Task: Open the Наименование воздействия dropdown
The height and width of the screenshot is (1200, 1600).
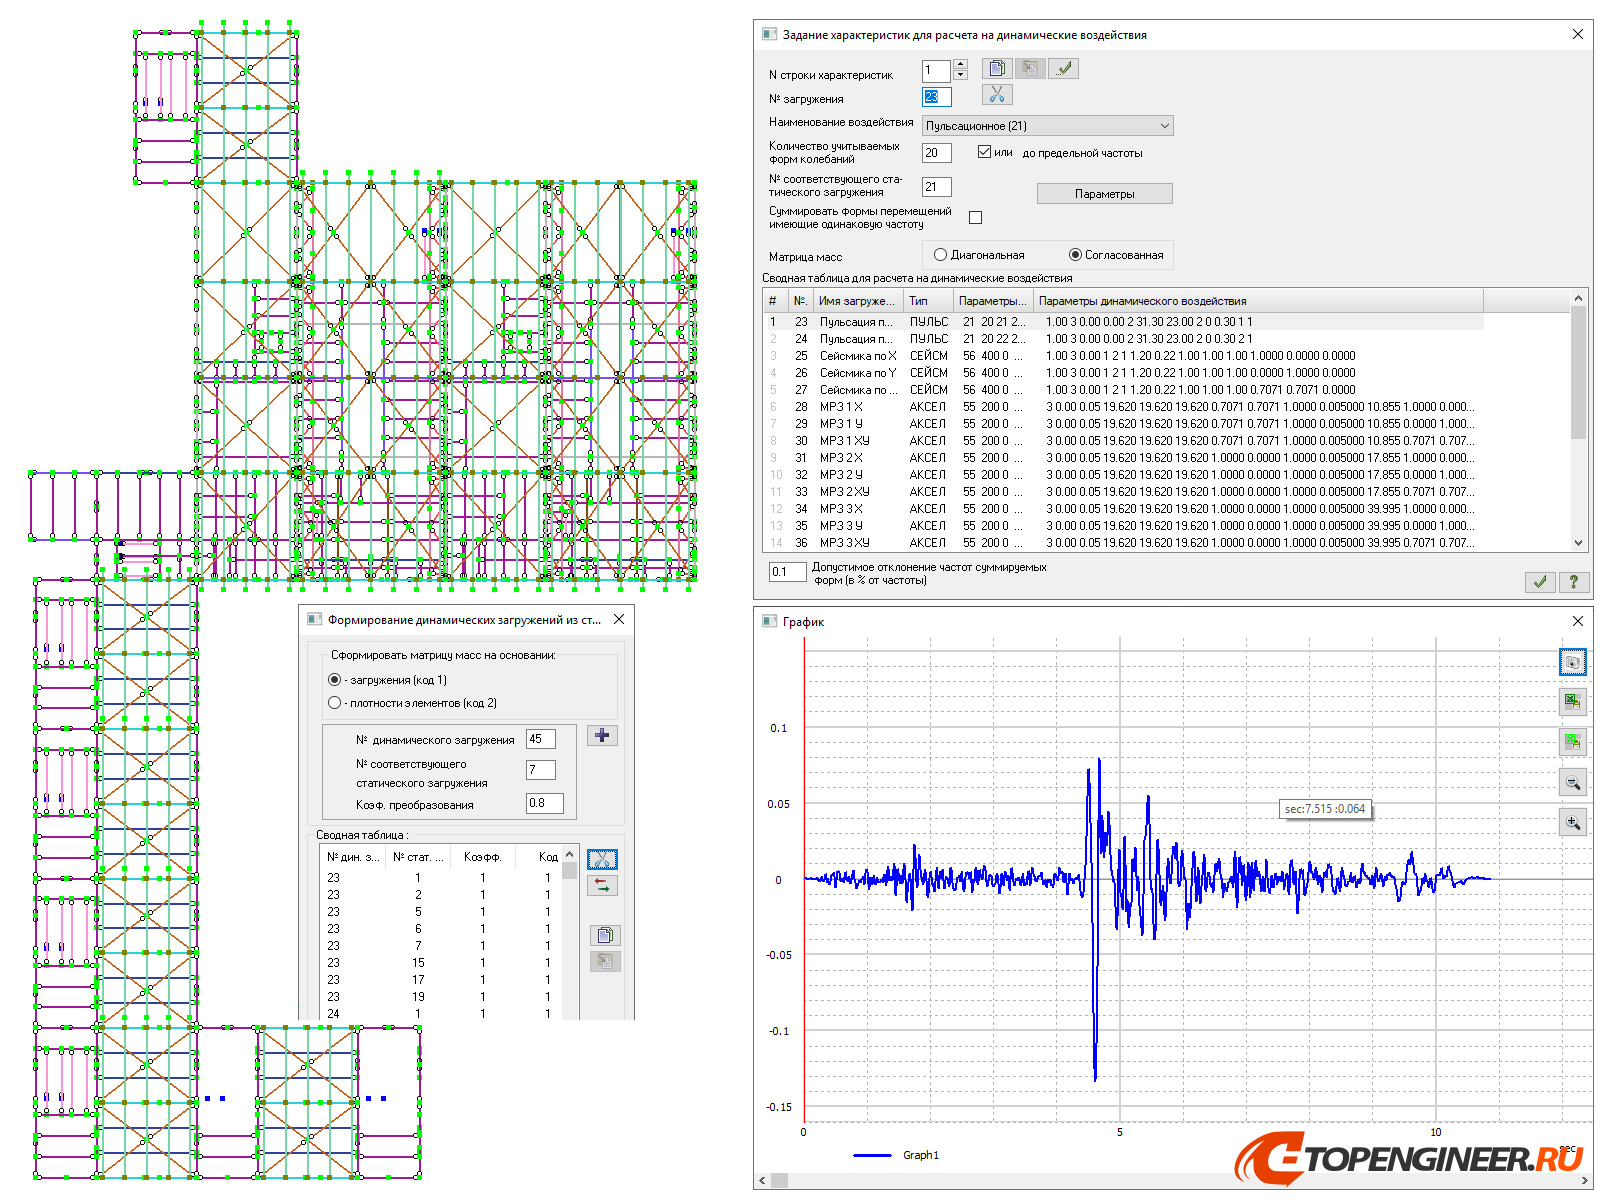Action: click(1047, 126)
